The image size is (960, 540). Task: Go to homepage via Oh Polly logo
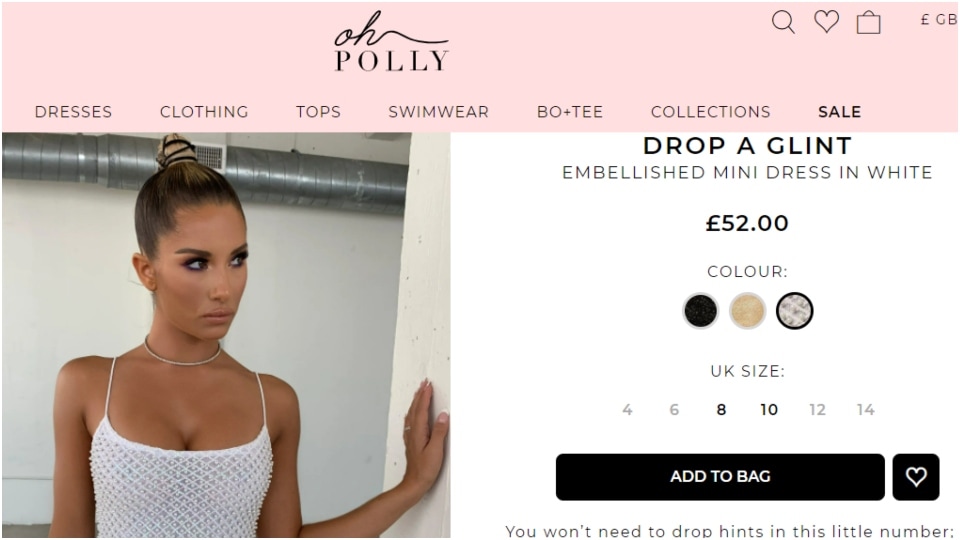click(x=391, y=41)
